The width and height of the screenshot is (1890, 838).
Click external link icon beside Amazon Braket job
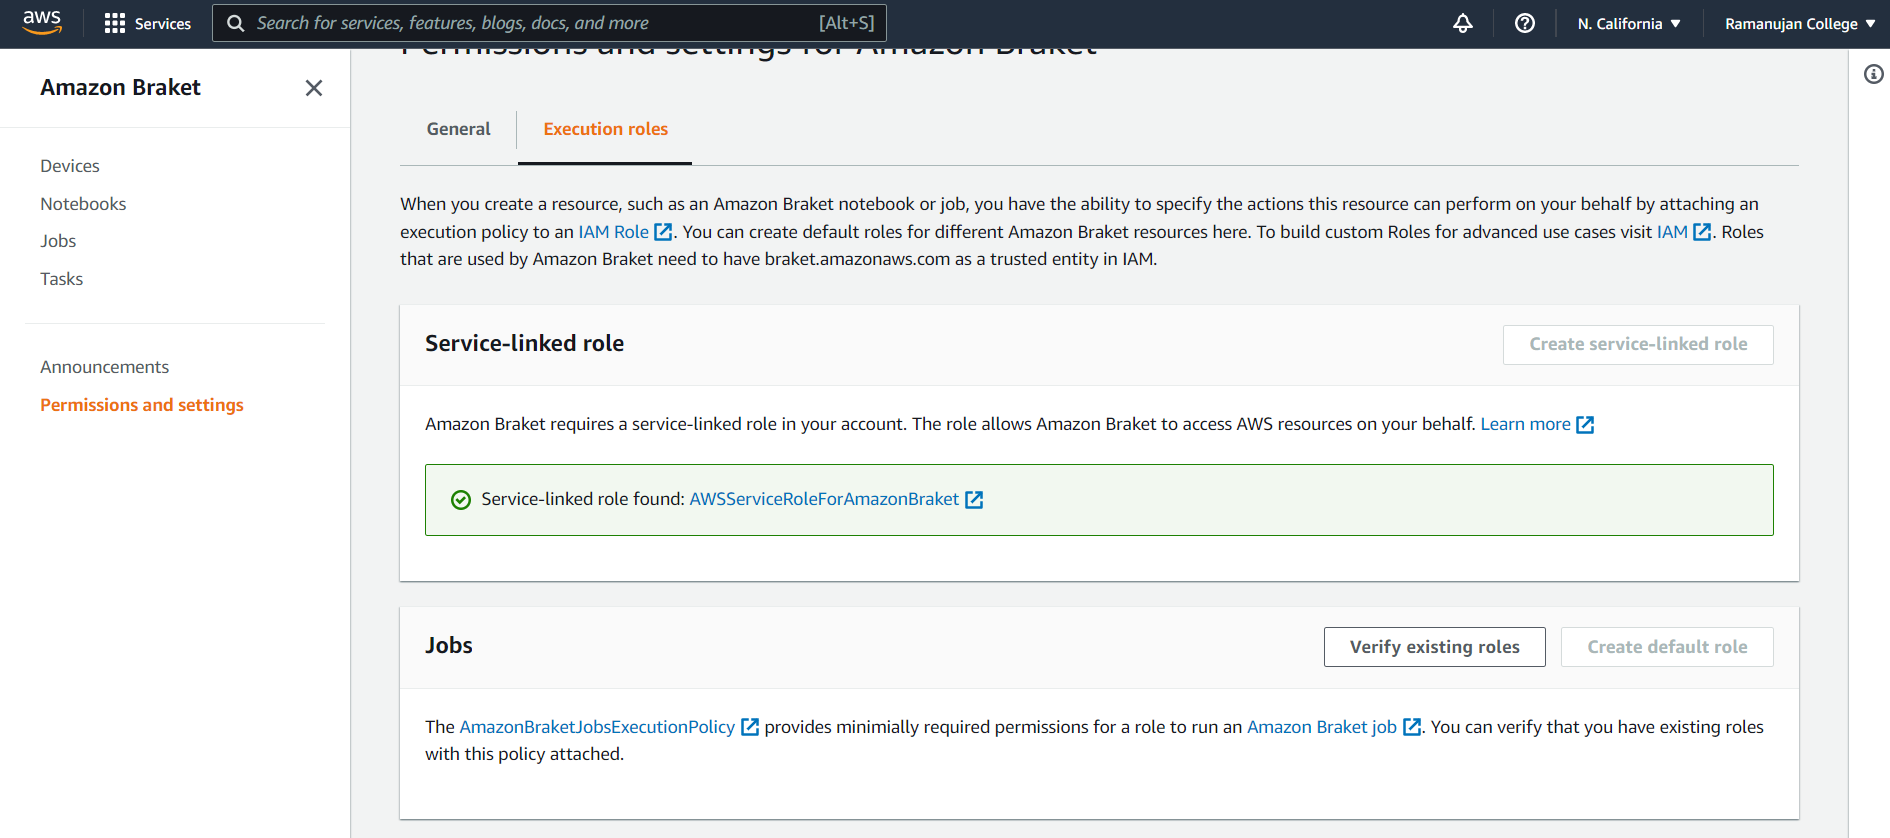[x=1412, y=727]
